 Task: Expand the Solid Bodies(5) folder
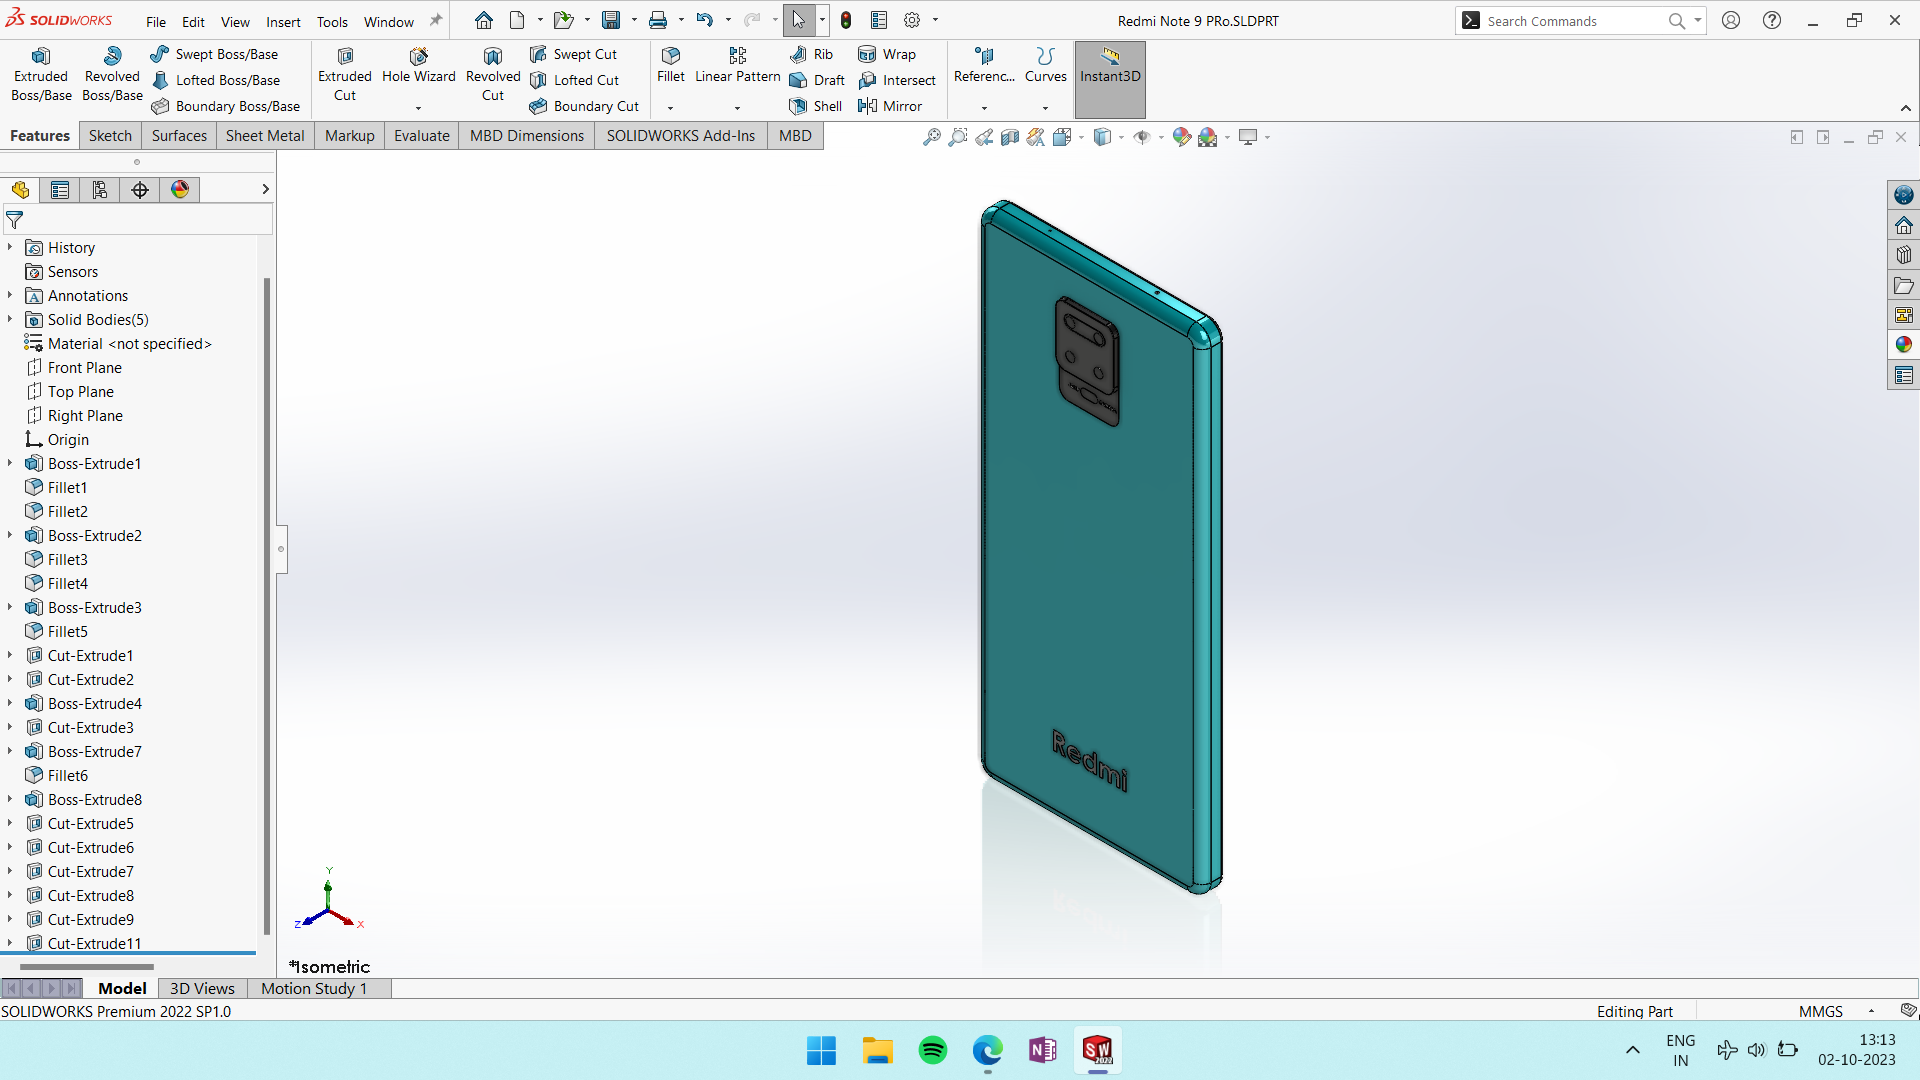pyautogui.click(x=10, y=319)
